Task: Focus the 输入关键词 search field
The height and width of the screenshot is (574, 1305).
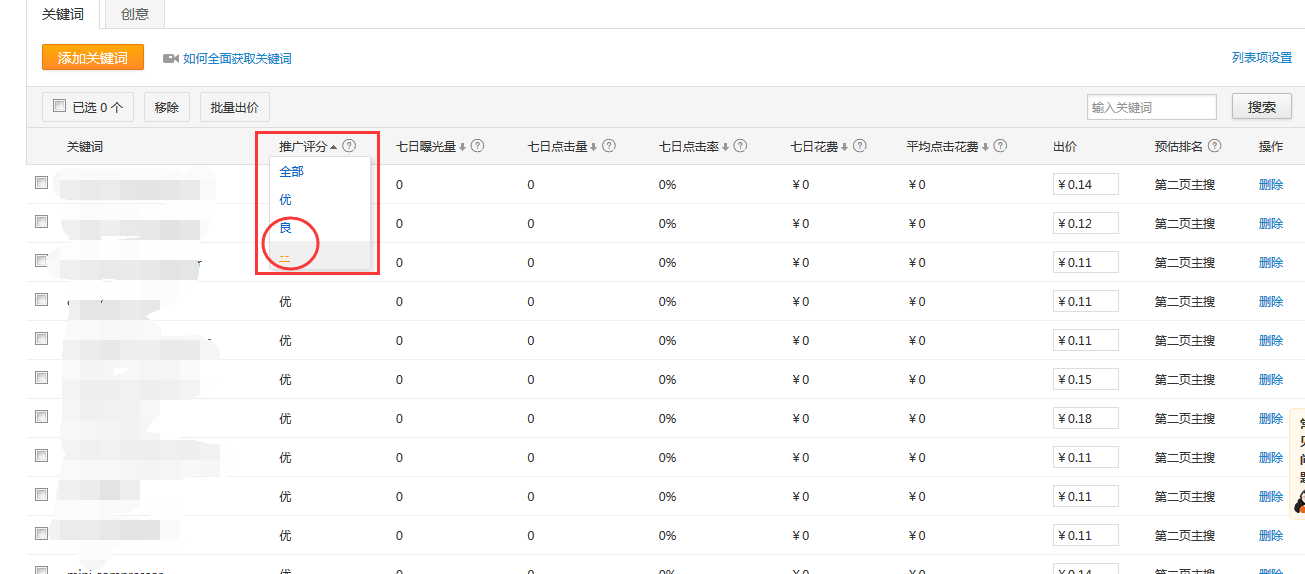Action: click(x=1151, y=107)
